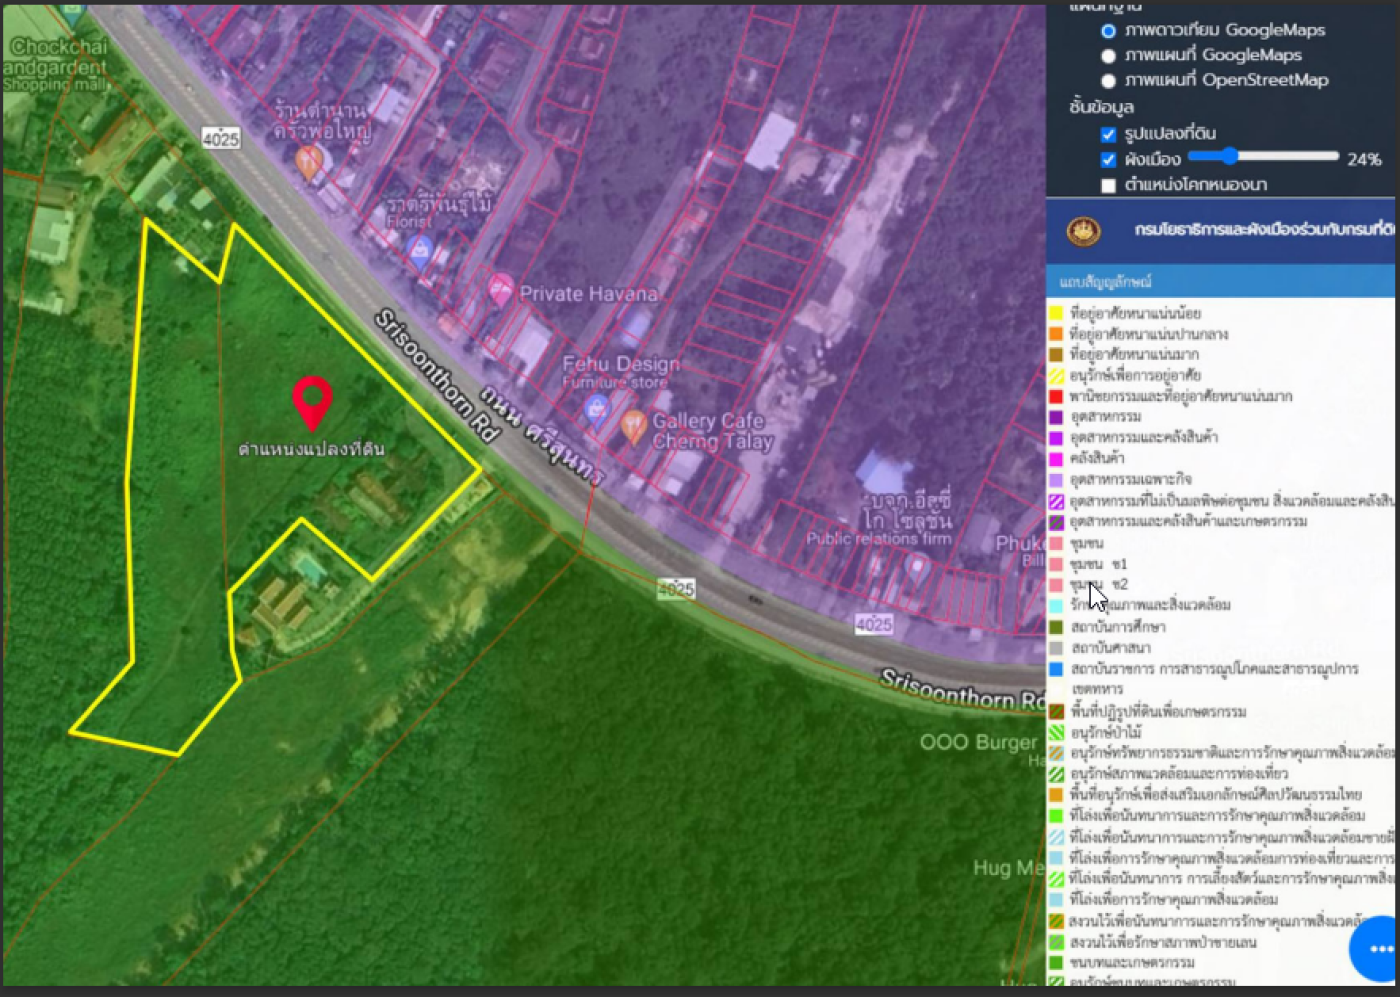Screen dimensions: 1400x997
Task: Click the ตำแหน่งแปลงที่ดิน label on map
Action: tap(311, 449)
